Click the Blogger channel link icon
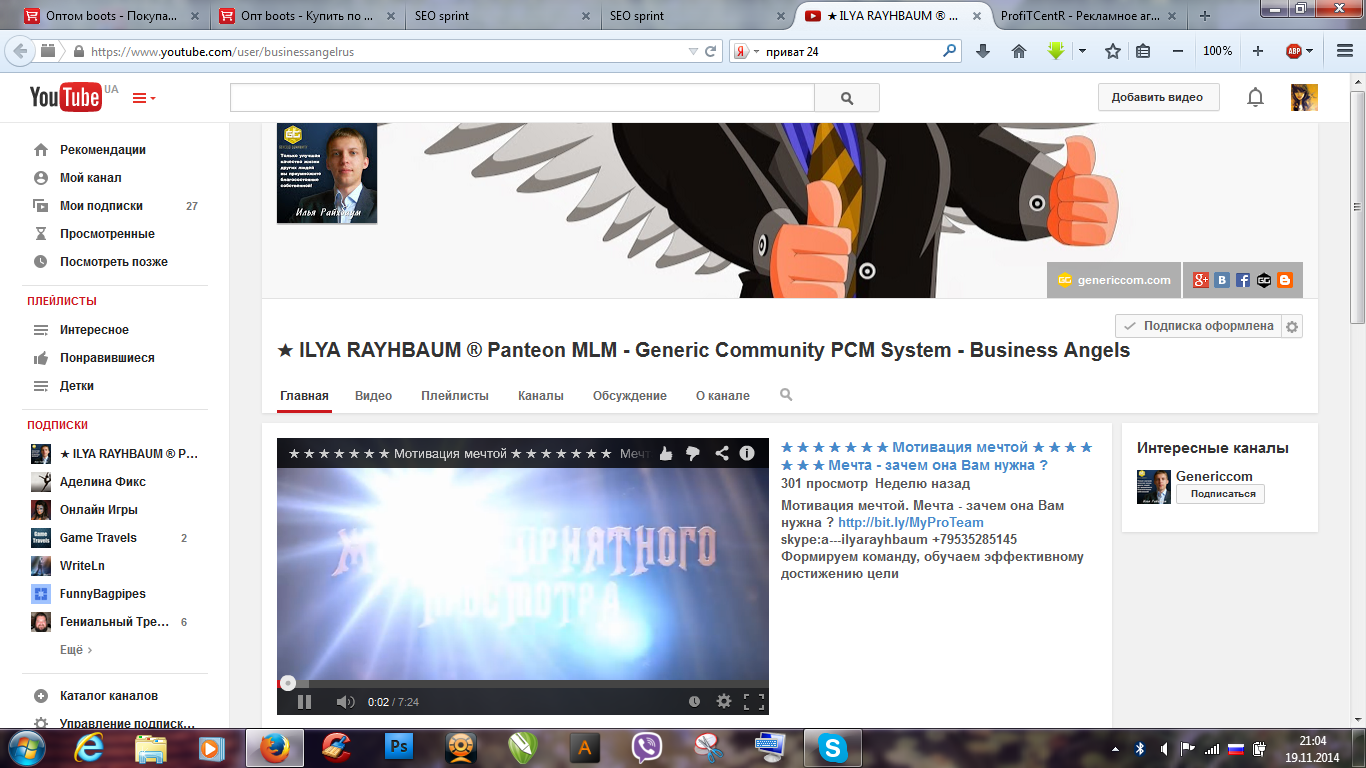 click(1285, 280)
